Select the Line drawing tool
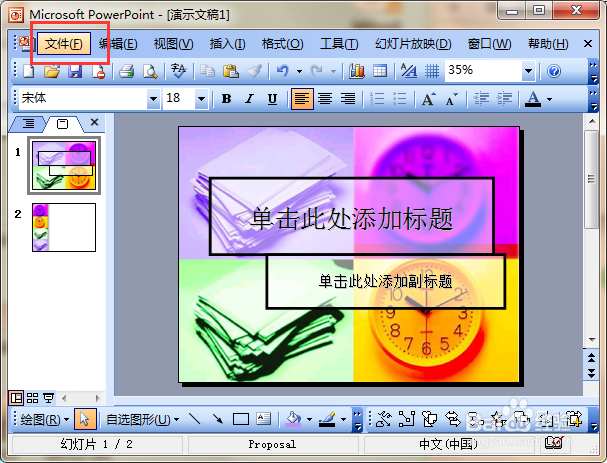The height and width of the screenshot is (463, 607). pyautogui.click(x=194, y=419)
